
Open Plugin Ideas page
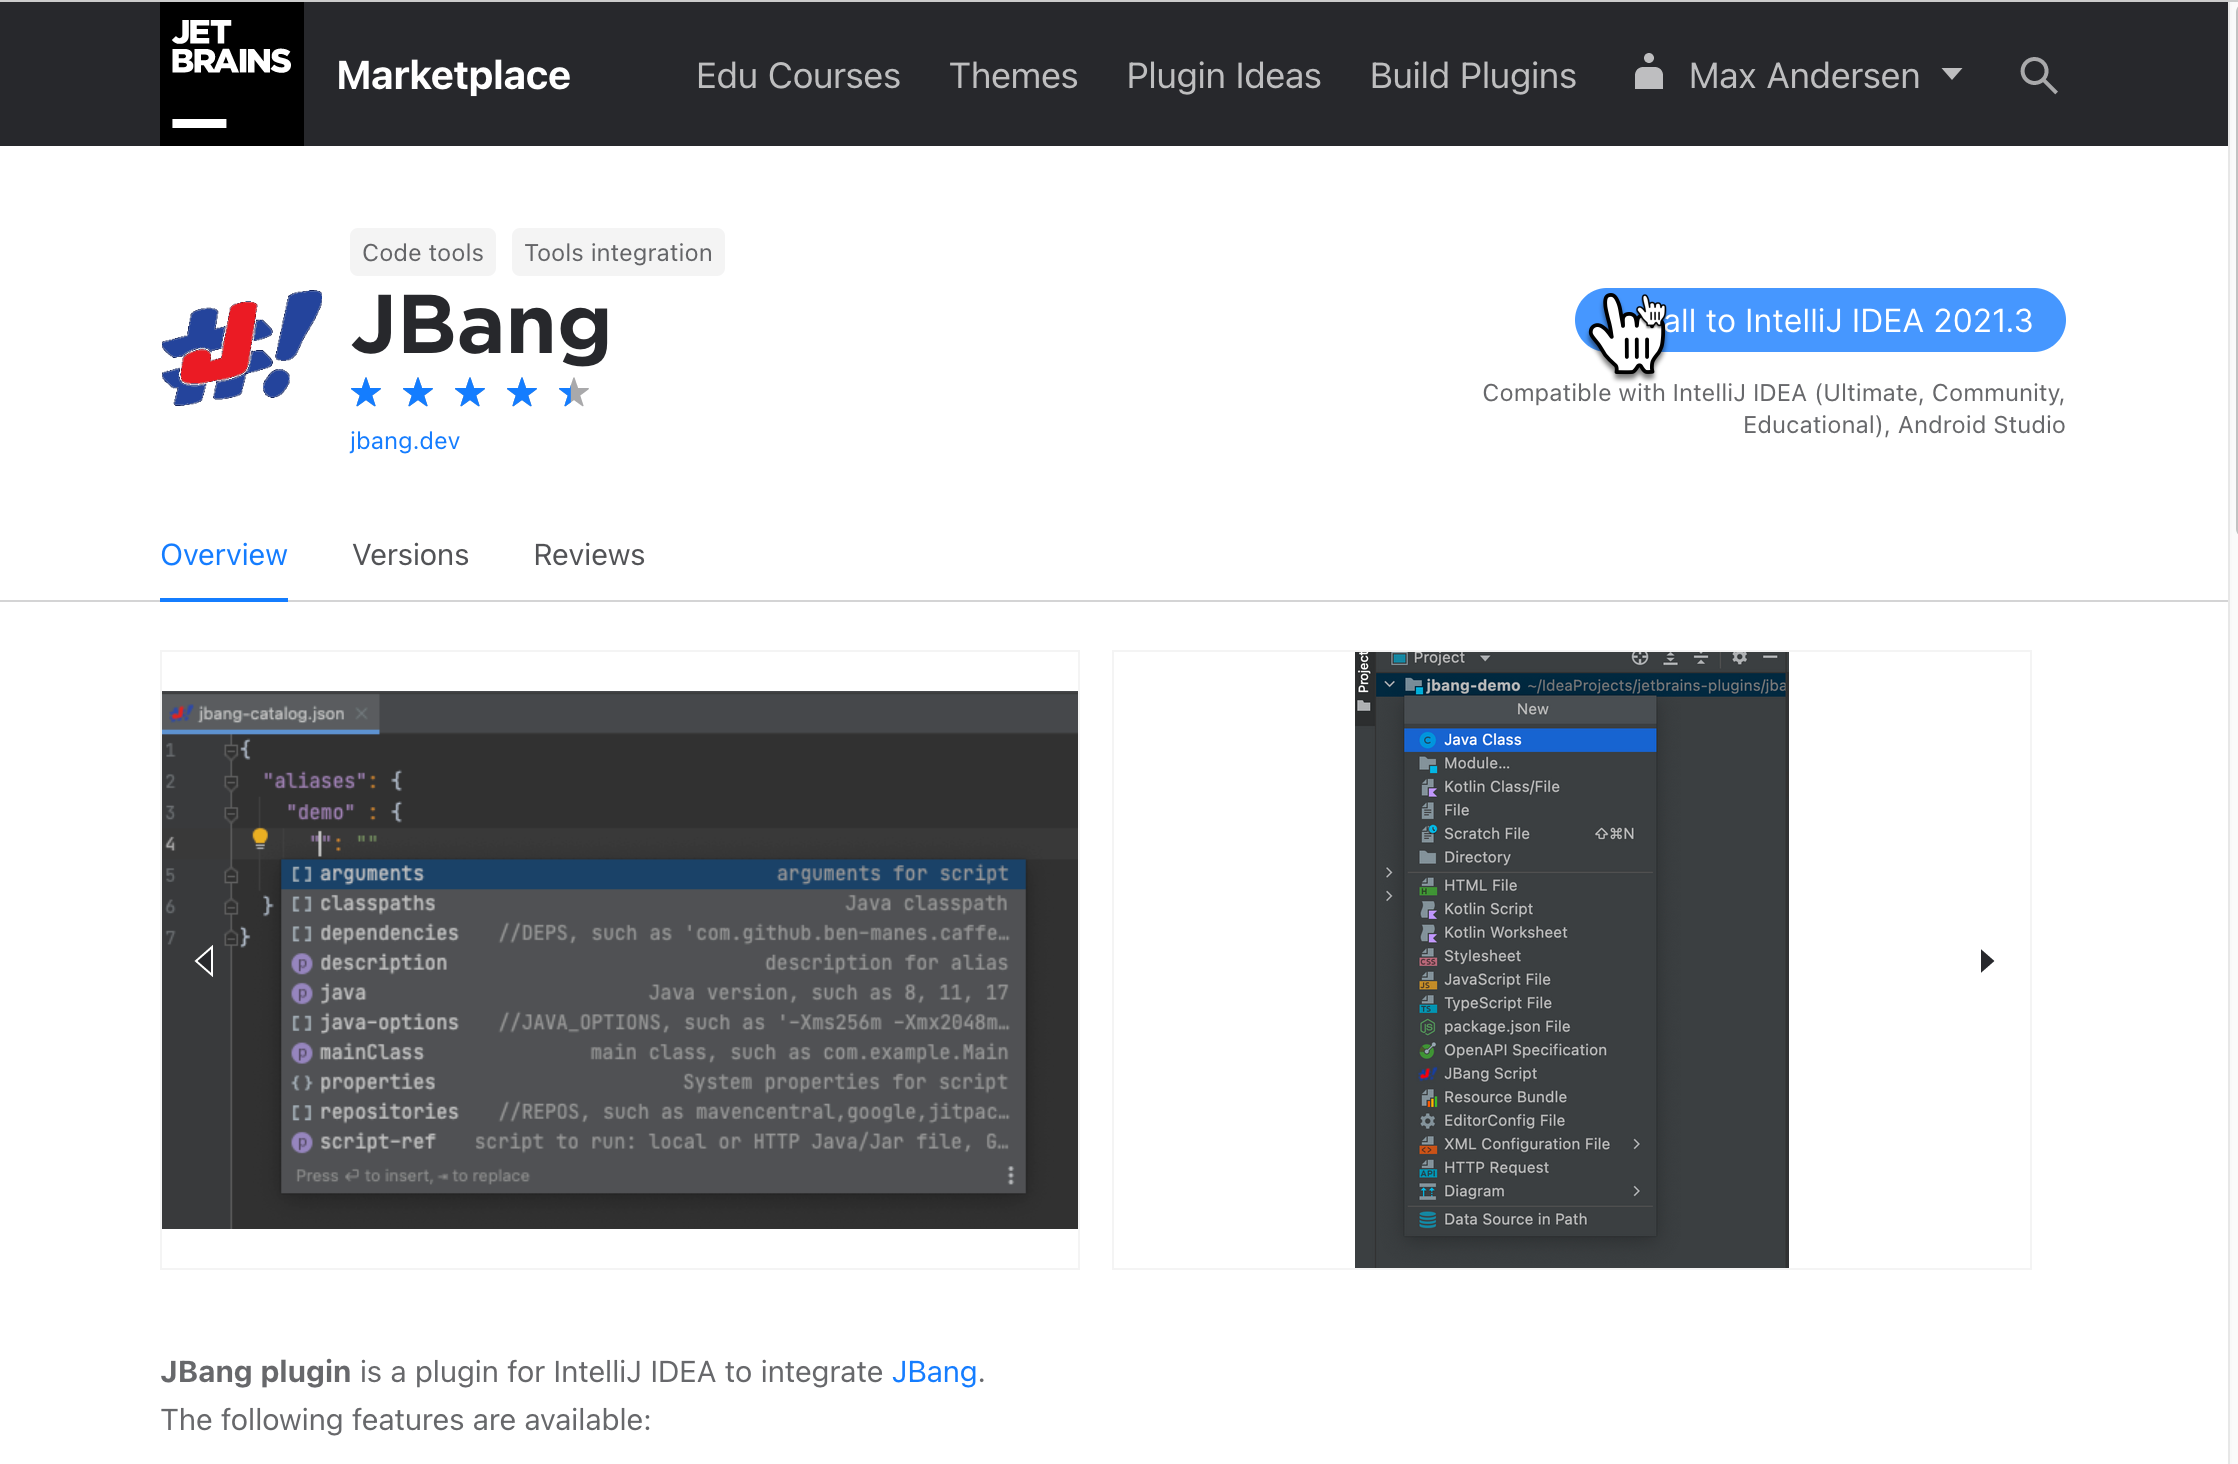[1223, 76]
